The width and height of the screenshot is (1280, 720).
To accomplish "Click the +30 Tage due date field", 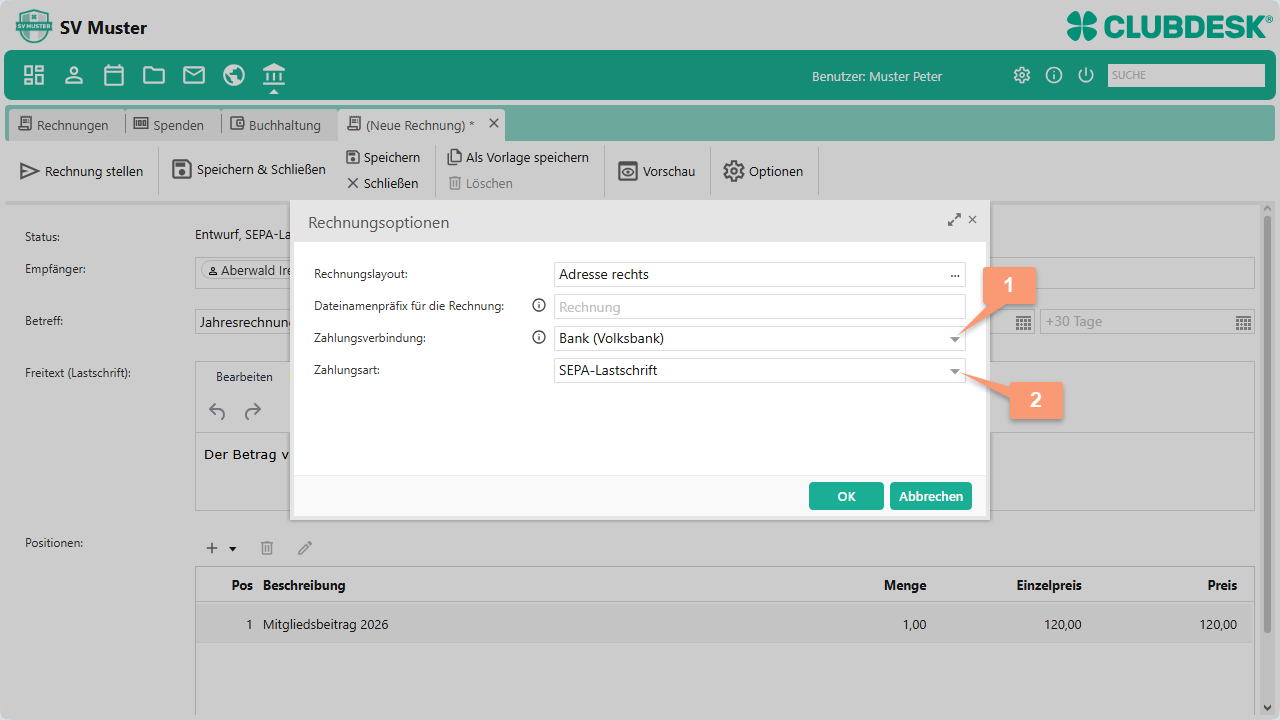I will coord(1136,322).
